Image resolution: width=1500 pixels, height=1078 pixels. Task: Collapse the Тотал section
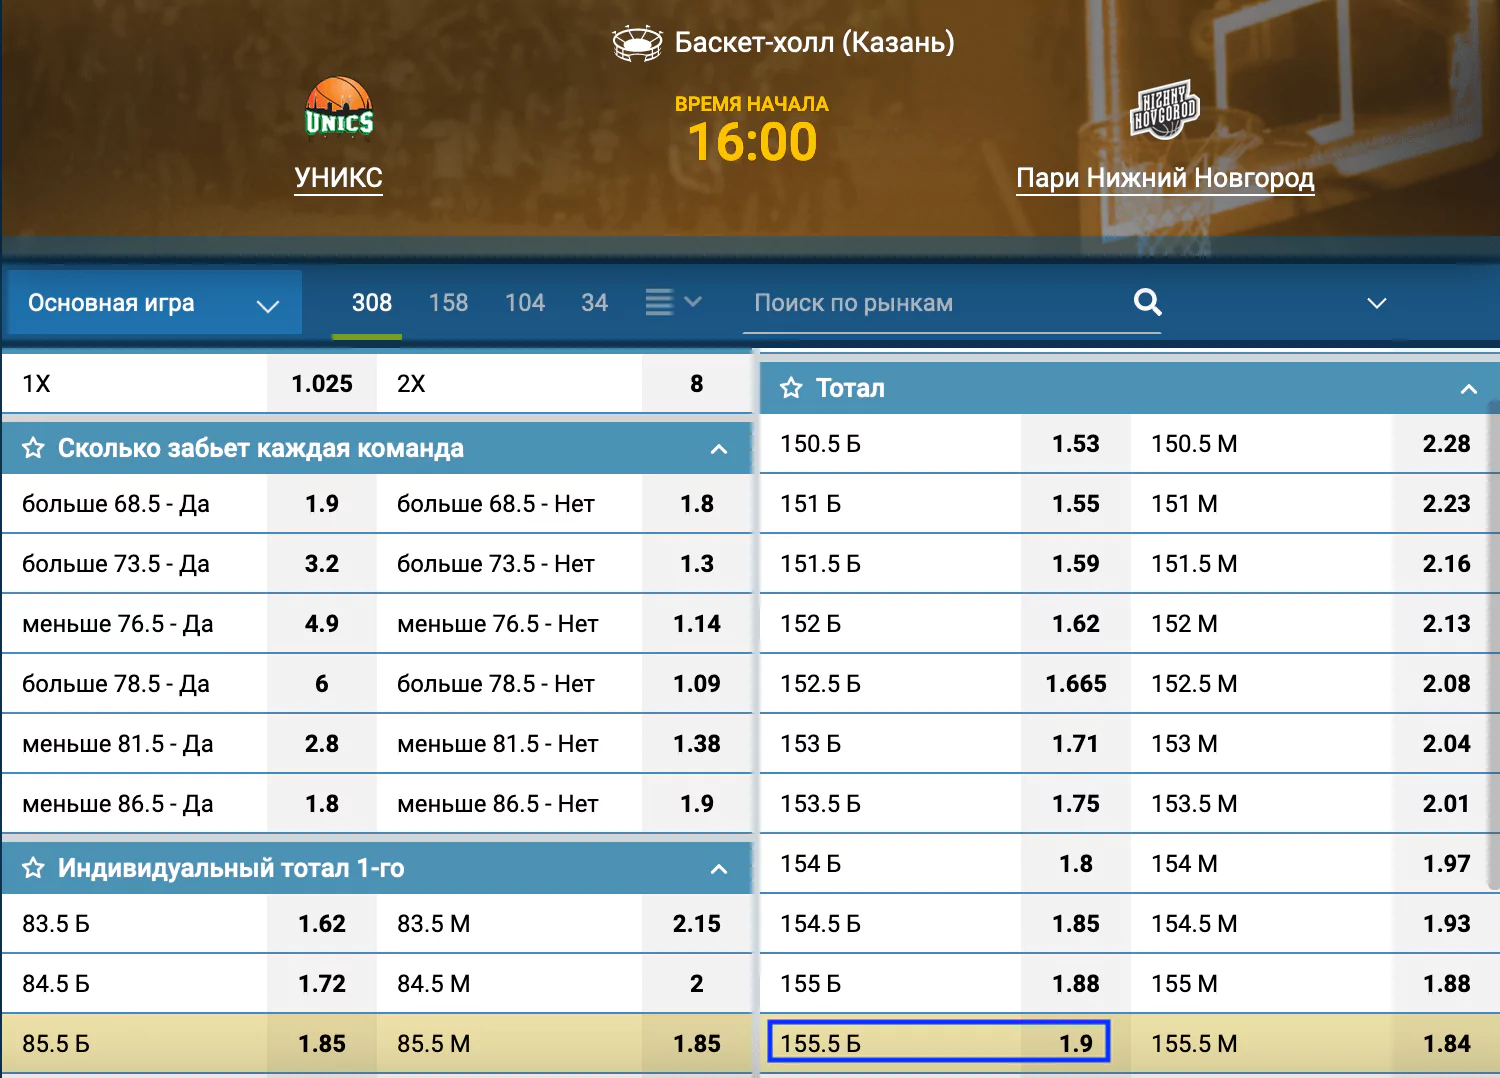pyautogui.click(x=1468, y=389)
